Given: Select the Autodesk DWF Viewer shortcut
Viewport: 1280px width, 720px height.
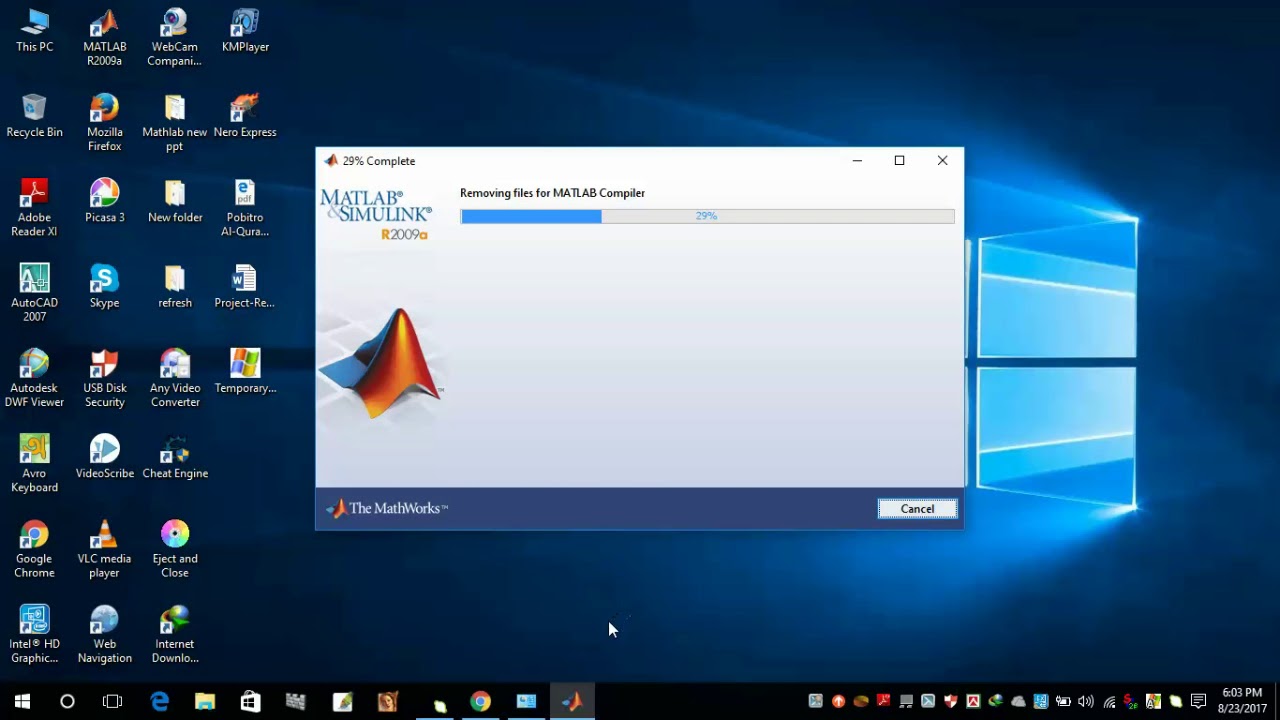Looking at the screenshot, I should pyautogui.click(x=34, y=379).
